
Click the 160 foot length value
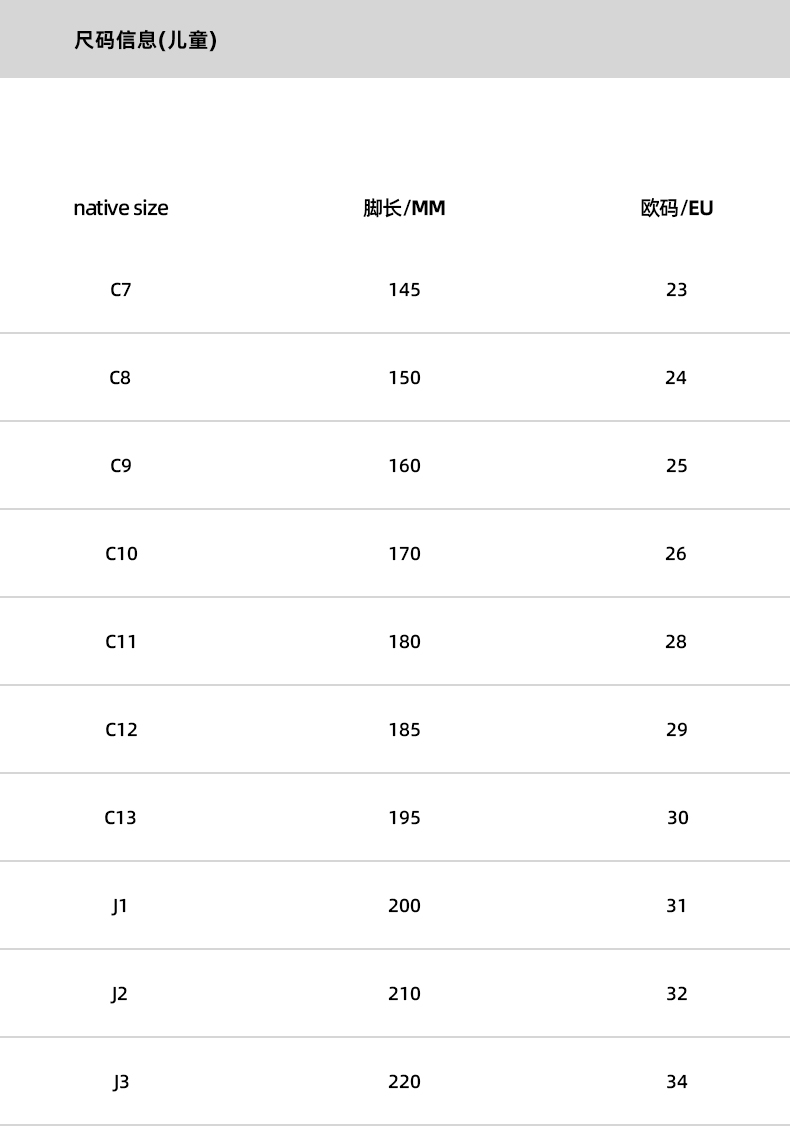coord(404,466)
